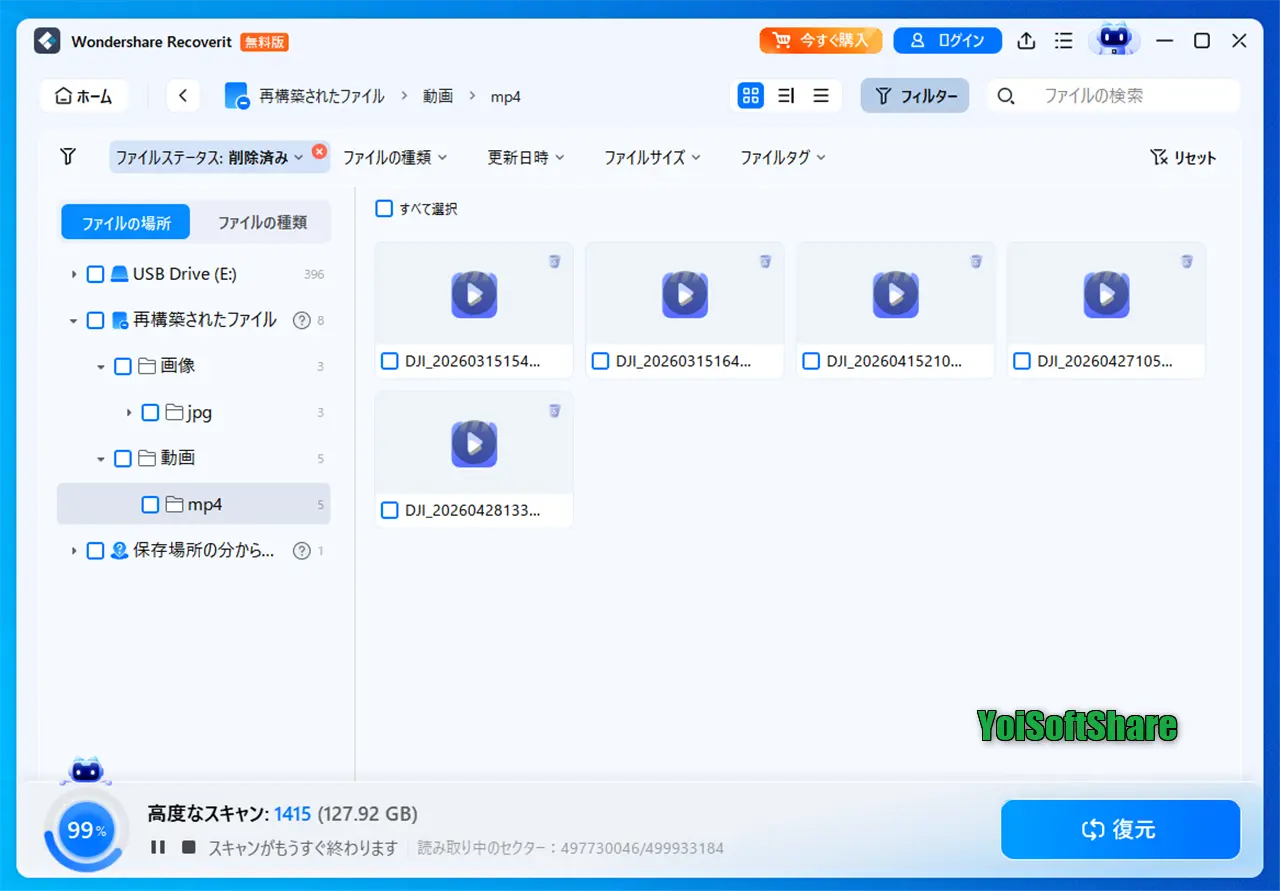Screen dimensions: 1280x891
Task: Click the search magnifier icon
Action: tap(1007, 96)
